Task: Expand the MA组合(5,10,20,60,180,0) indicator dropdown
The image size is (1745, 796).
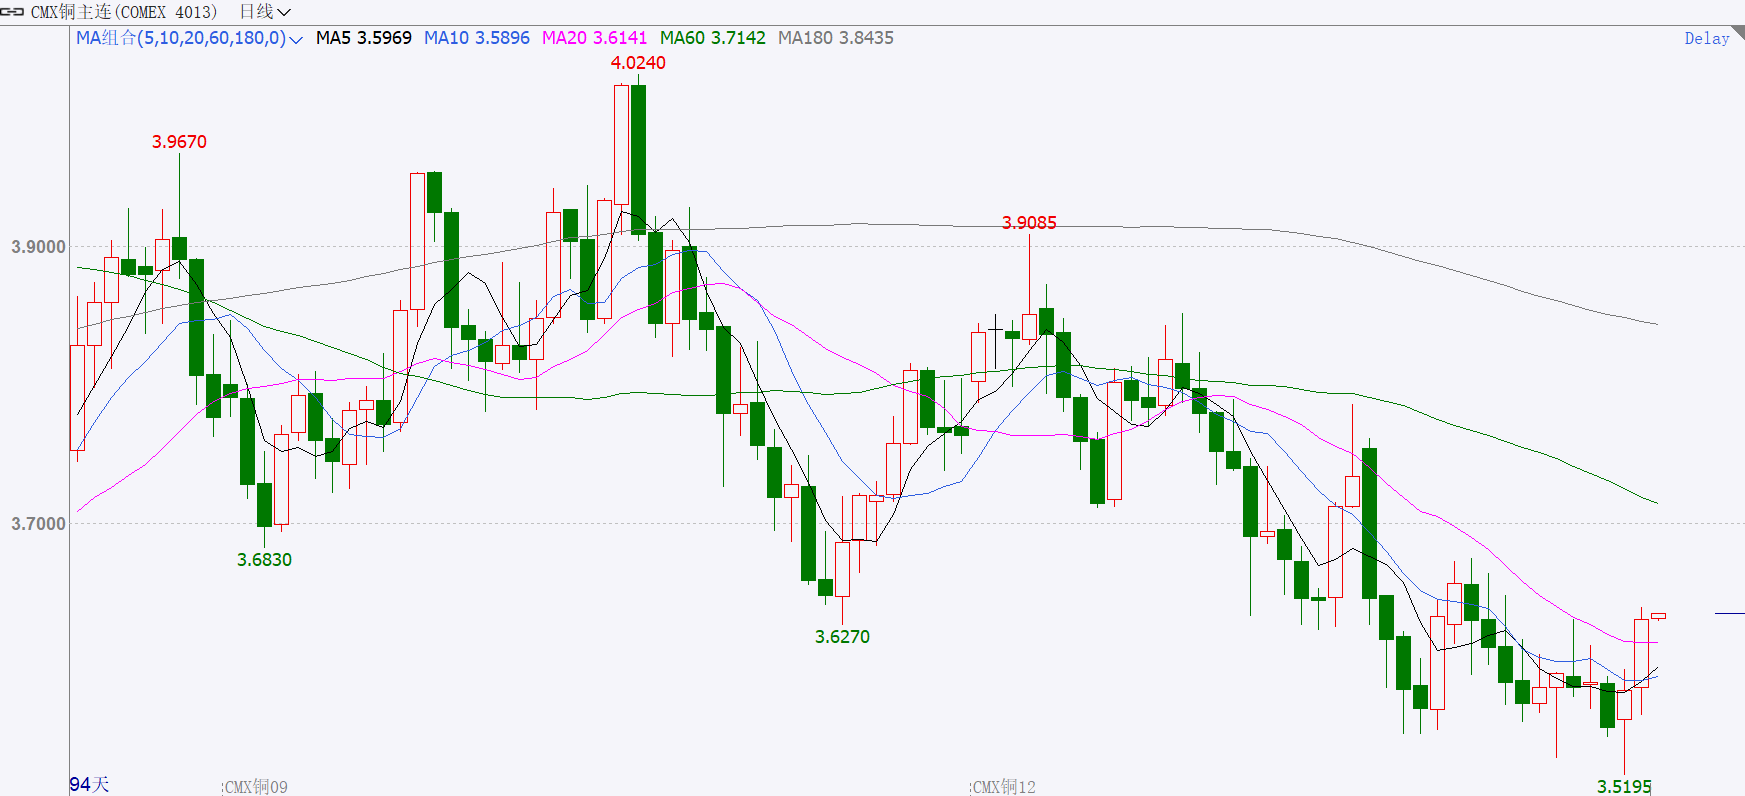Action: pos(190,38)
